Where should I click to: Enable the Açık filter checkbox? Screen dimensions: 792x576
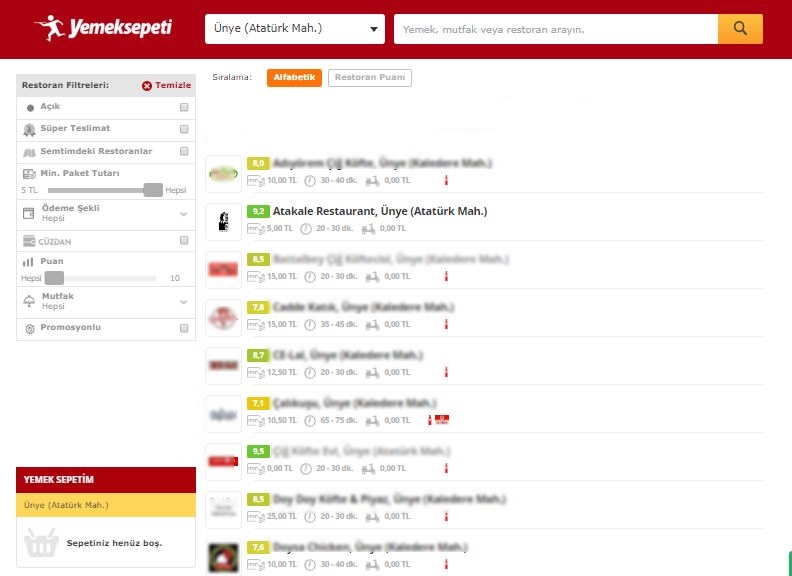tap(184, 107)
